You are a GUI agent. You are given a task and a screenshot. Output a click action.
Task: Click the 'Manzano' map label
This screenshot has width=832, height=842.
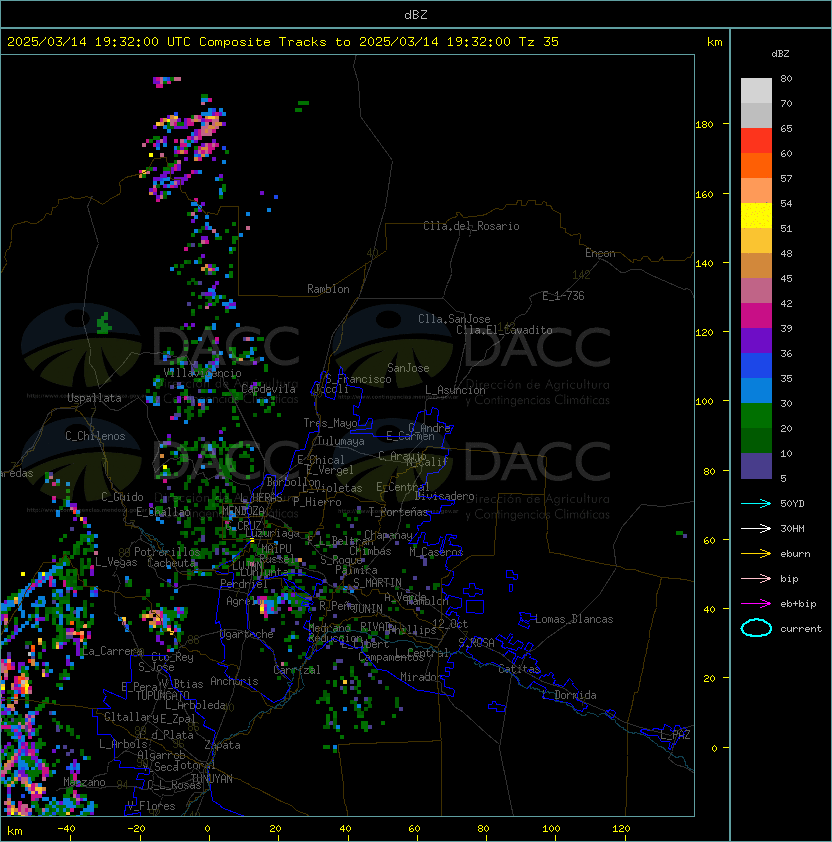(x=84, y=782)
